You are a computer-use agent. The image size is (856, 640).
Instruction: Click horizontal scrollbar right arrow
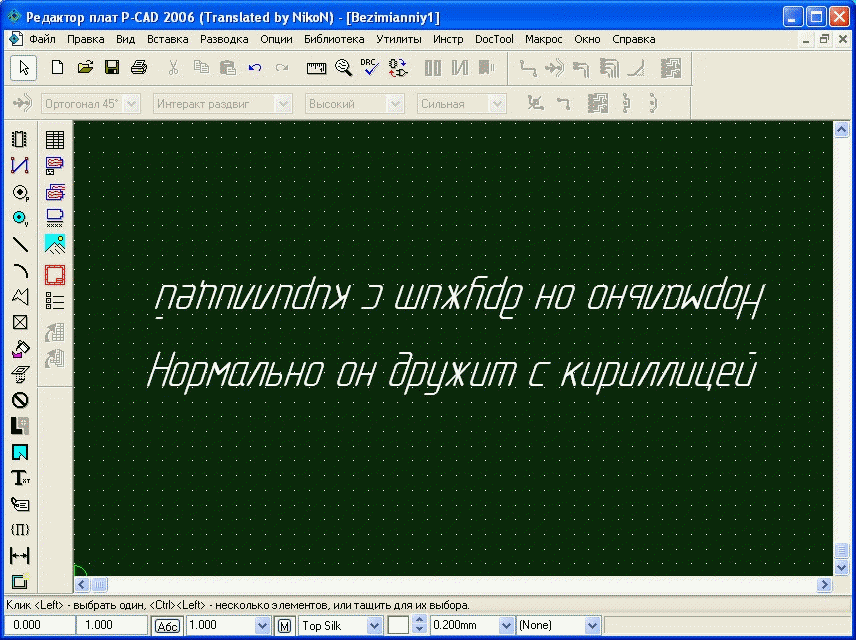824,585
